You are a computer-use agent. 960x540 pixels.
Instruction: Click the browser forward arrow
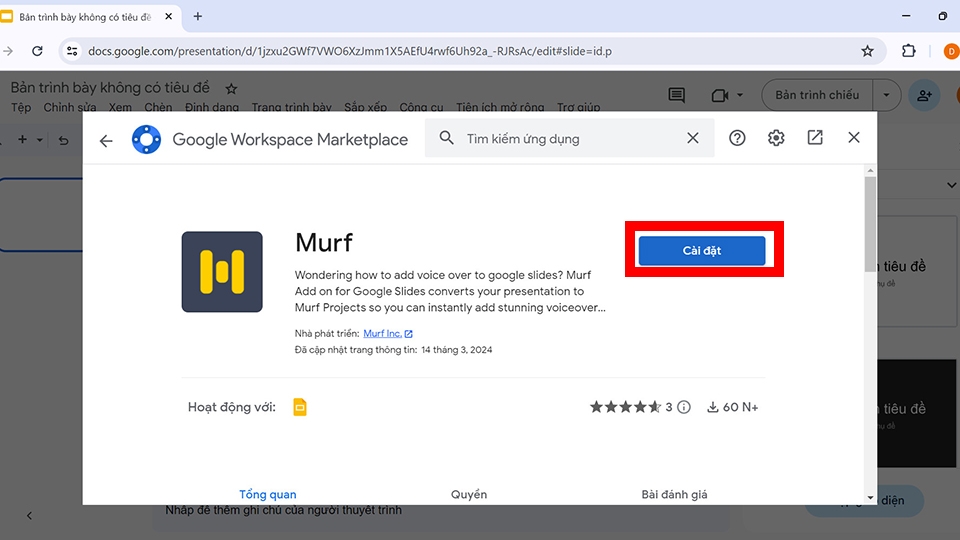(x=8, y=51)
